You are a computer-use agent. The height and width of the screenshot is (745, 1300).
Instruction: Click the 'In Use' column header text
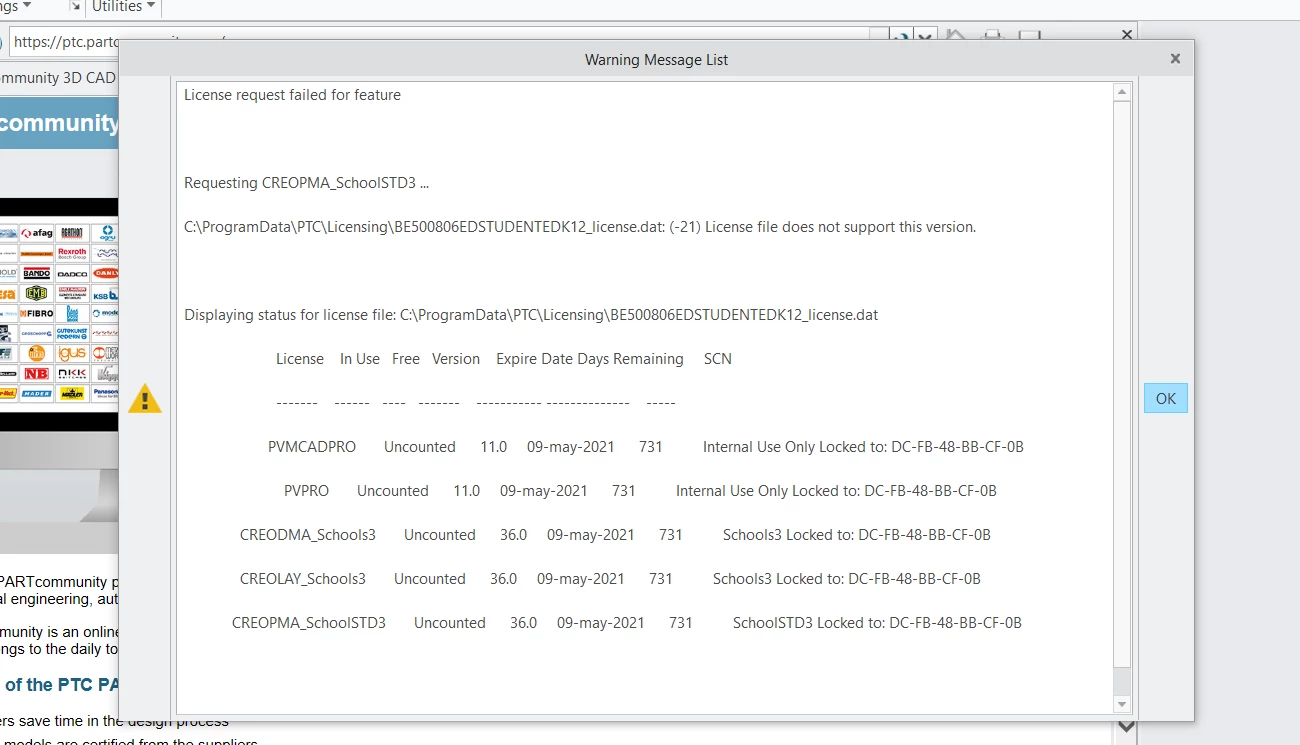click(360, 359)
